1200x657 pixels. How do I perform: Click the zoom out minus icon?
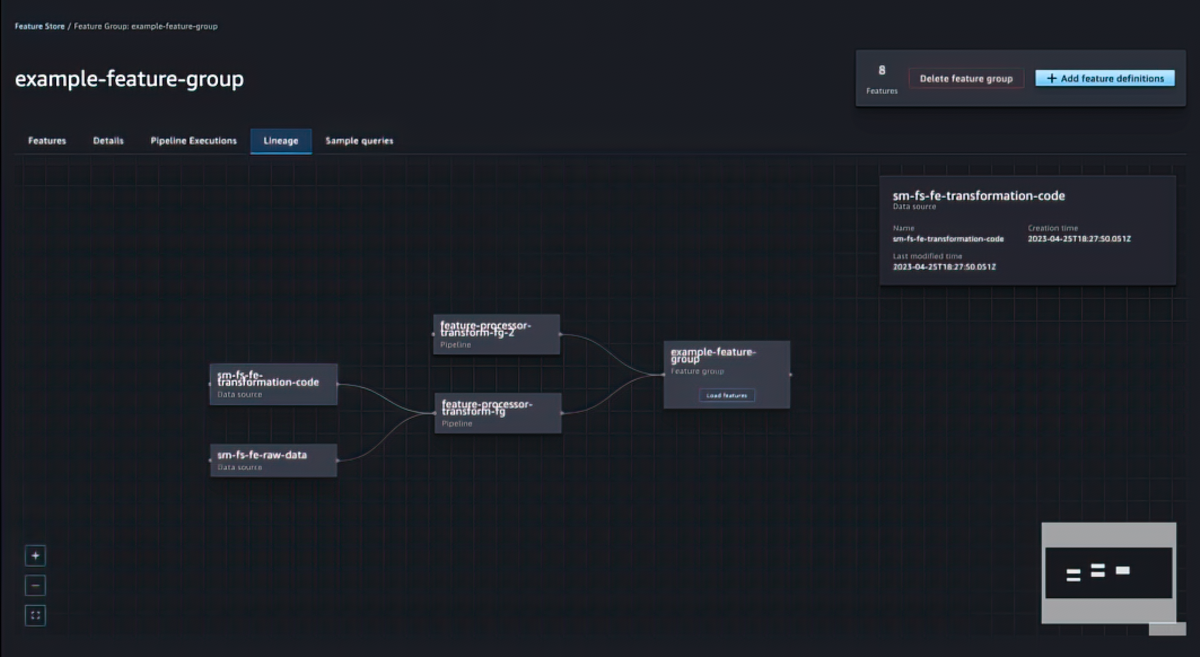pyautogui.click(x=36, y=586)
